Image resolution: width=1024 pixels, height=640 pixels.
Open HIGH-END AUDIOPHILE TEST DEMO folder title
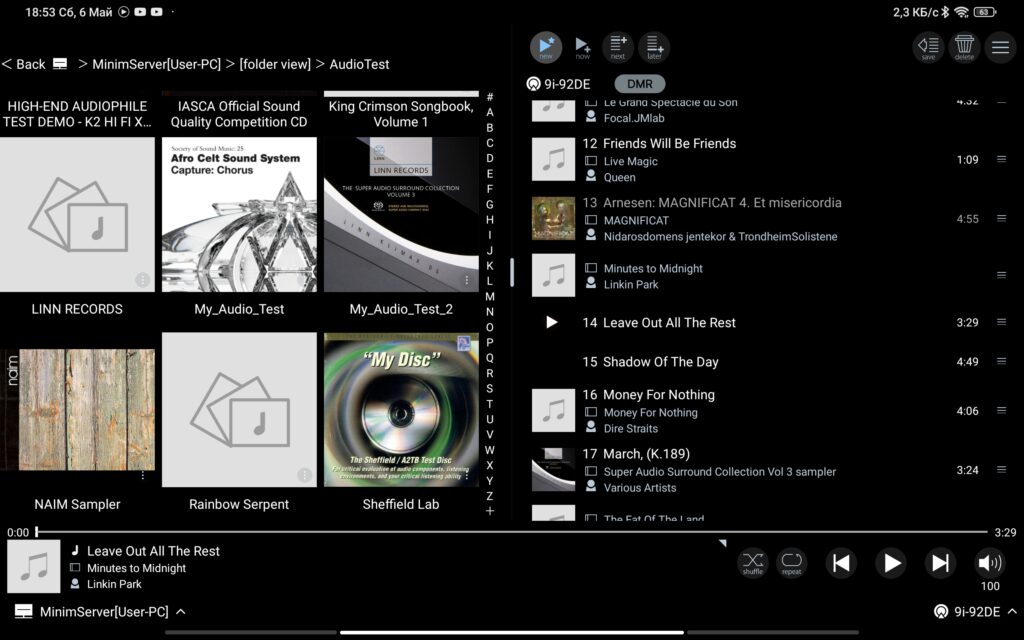77,114
